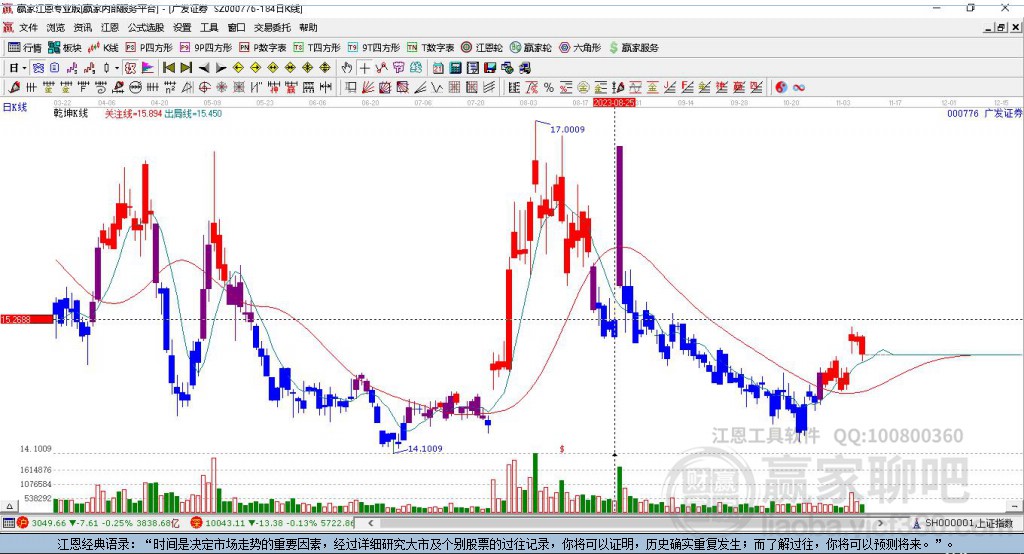Click the 17.0009 high price label
This screenshot has height=554, width=1024.
(x=568, y=129)
